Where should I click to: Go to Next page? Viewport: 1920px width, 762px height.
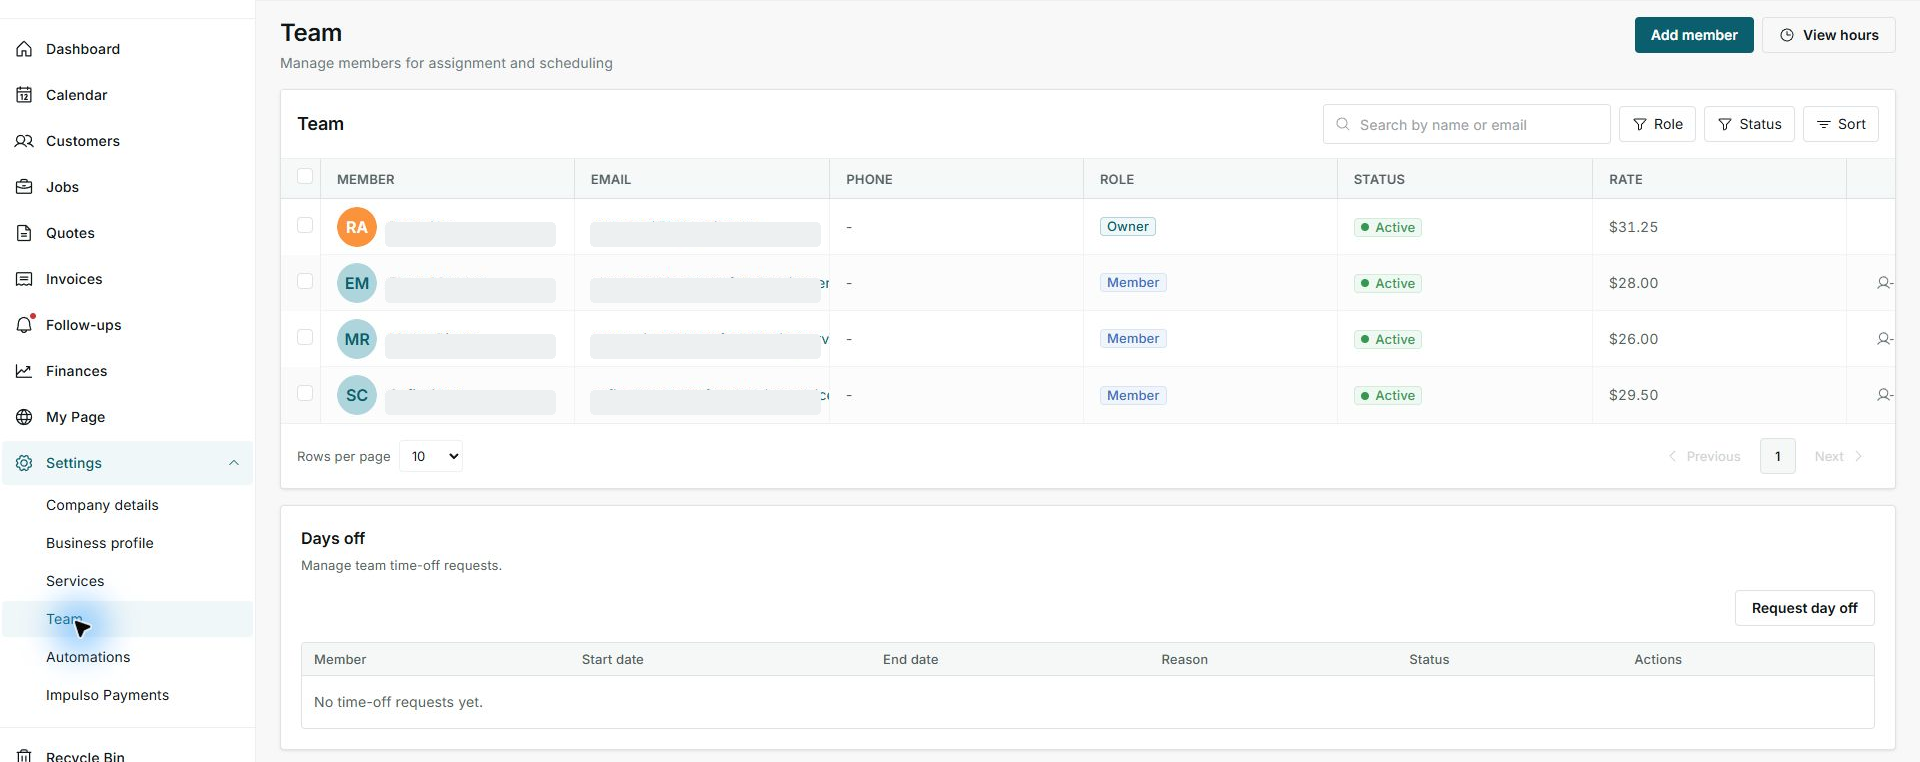click(x=1839, y=456)
